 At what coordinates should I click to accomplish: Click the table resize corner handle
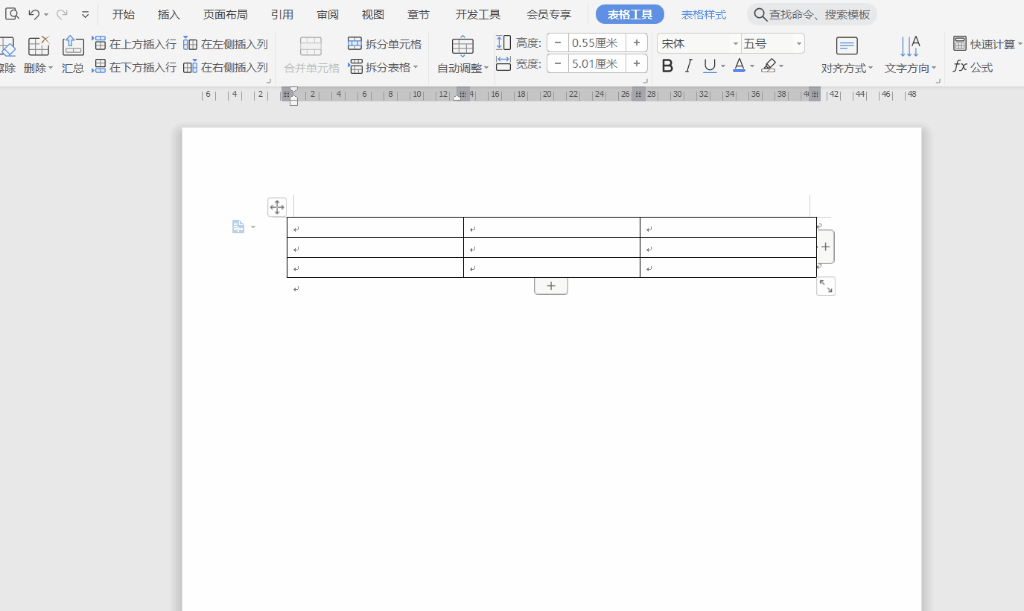pos(826,286)
